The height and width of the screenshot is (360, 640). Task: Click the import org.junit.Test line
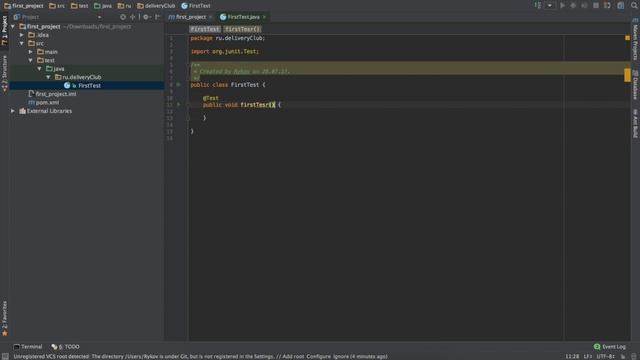pyautogui.click(x=224, y=51)
